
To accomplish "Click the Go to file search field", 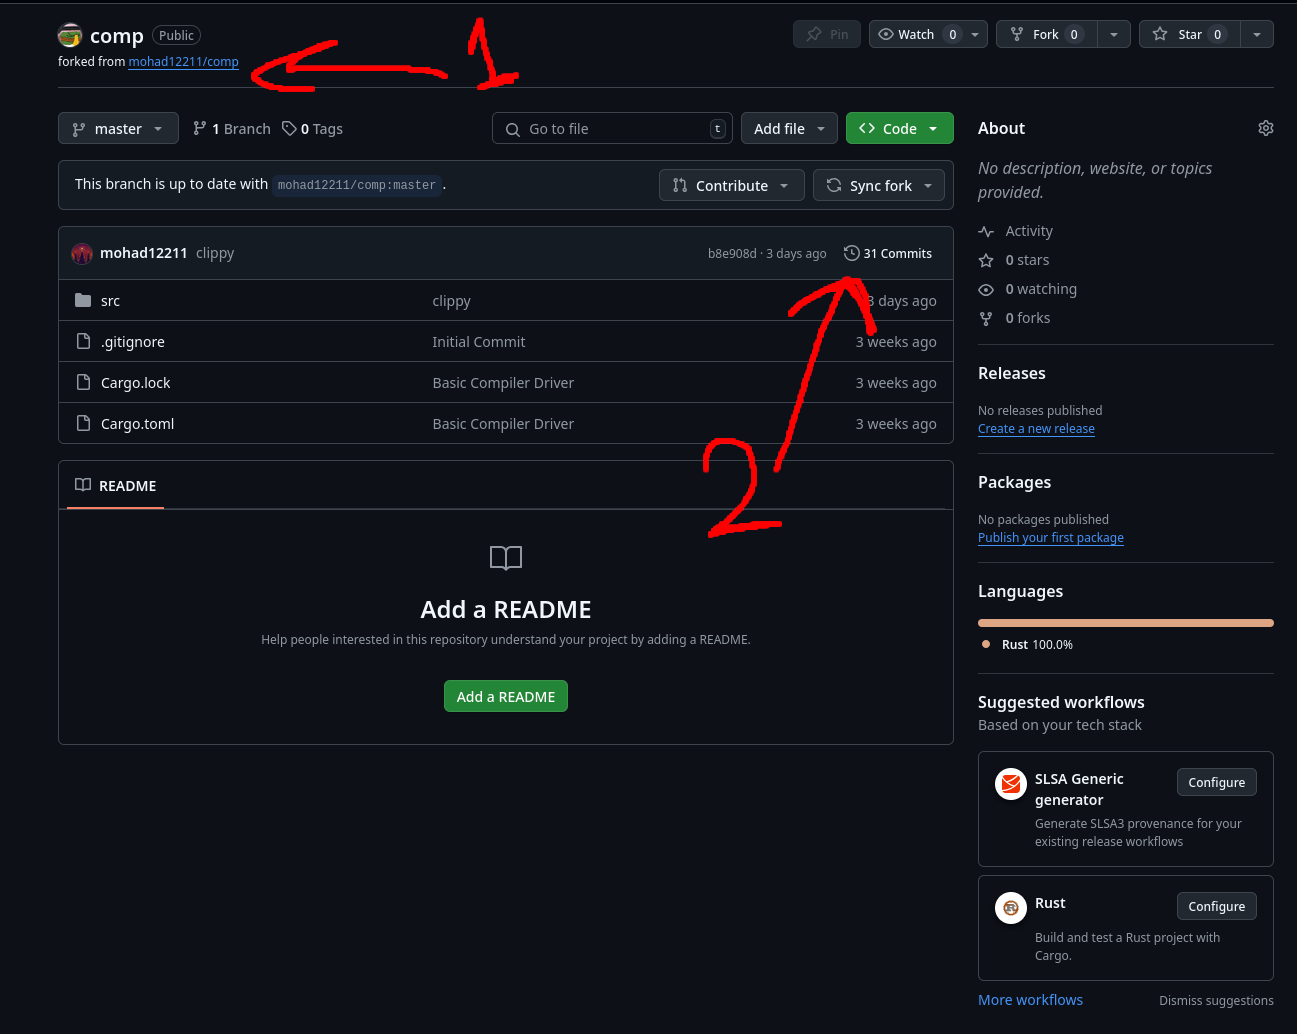I will 611,129.
